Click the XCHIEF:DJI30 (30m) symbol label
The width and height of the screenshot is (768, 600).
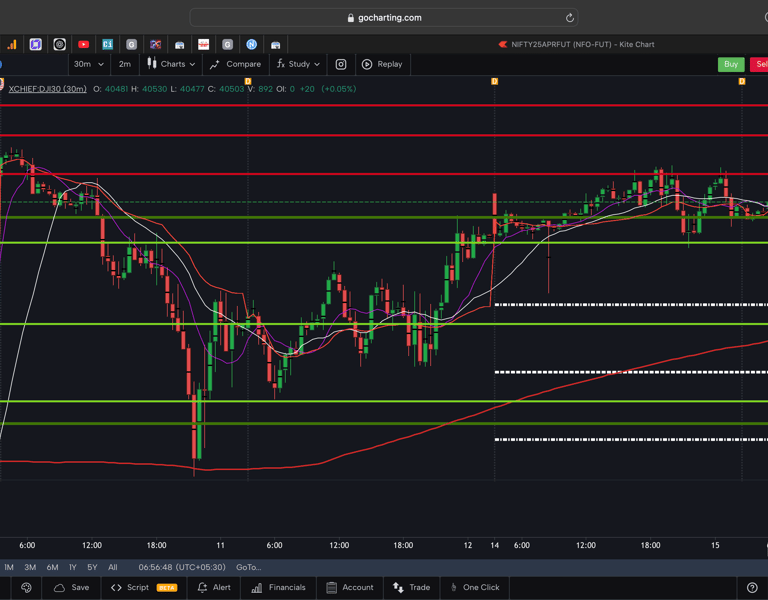[x=48, y=89]
